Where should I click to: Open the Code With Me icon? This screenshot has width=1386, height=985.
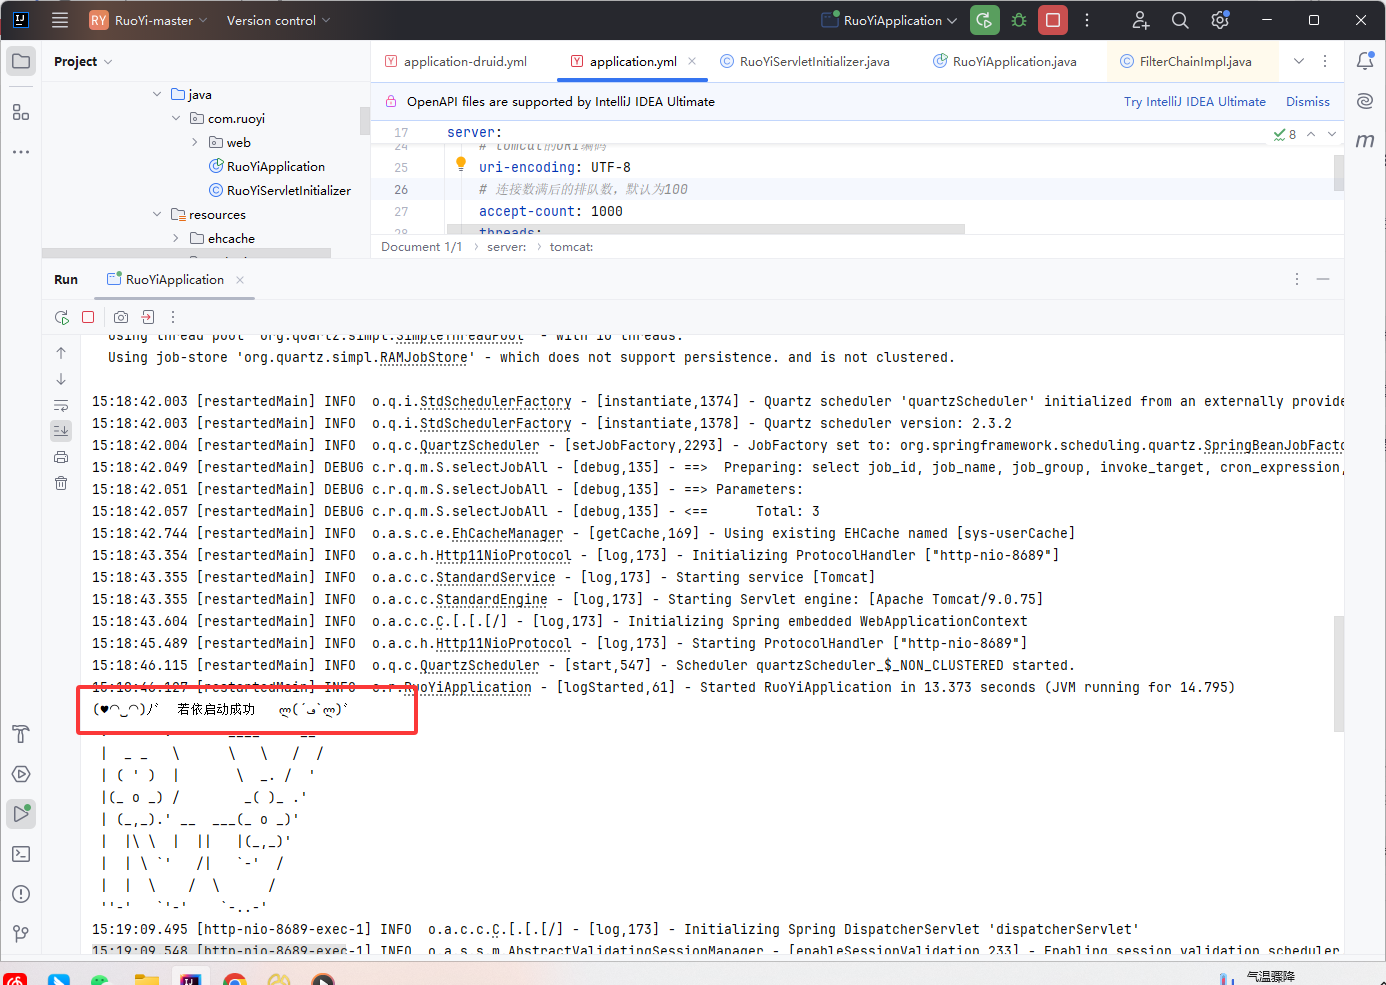pos(1141,20)
